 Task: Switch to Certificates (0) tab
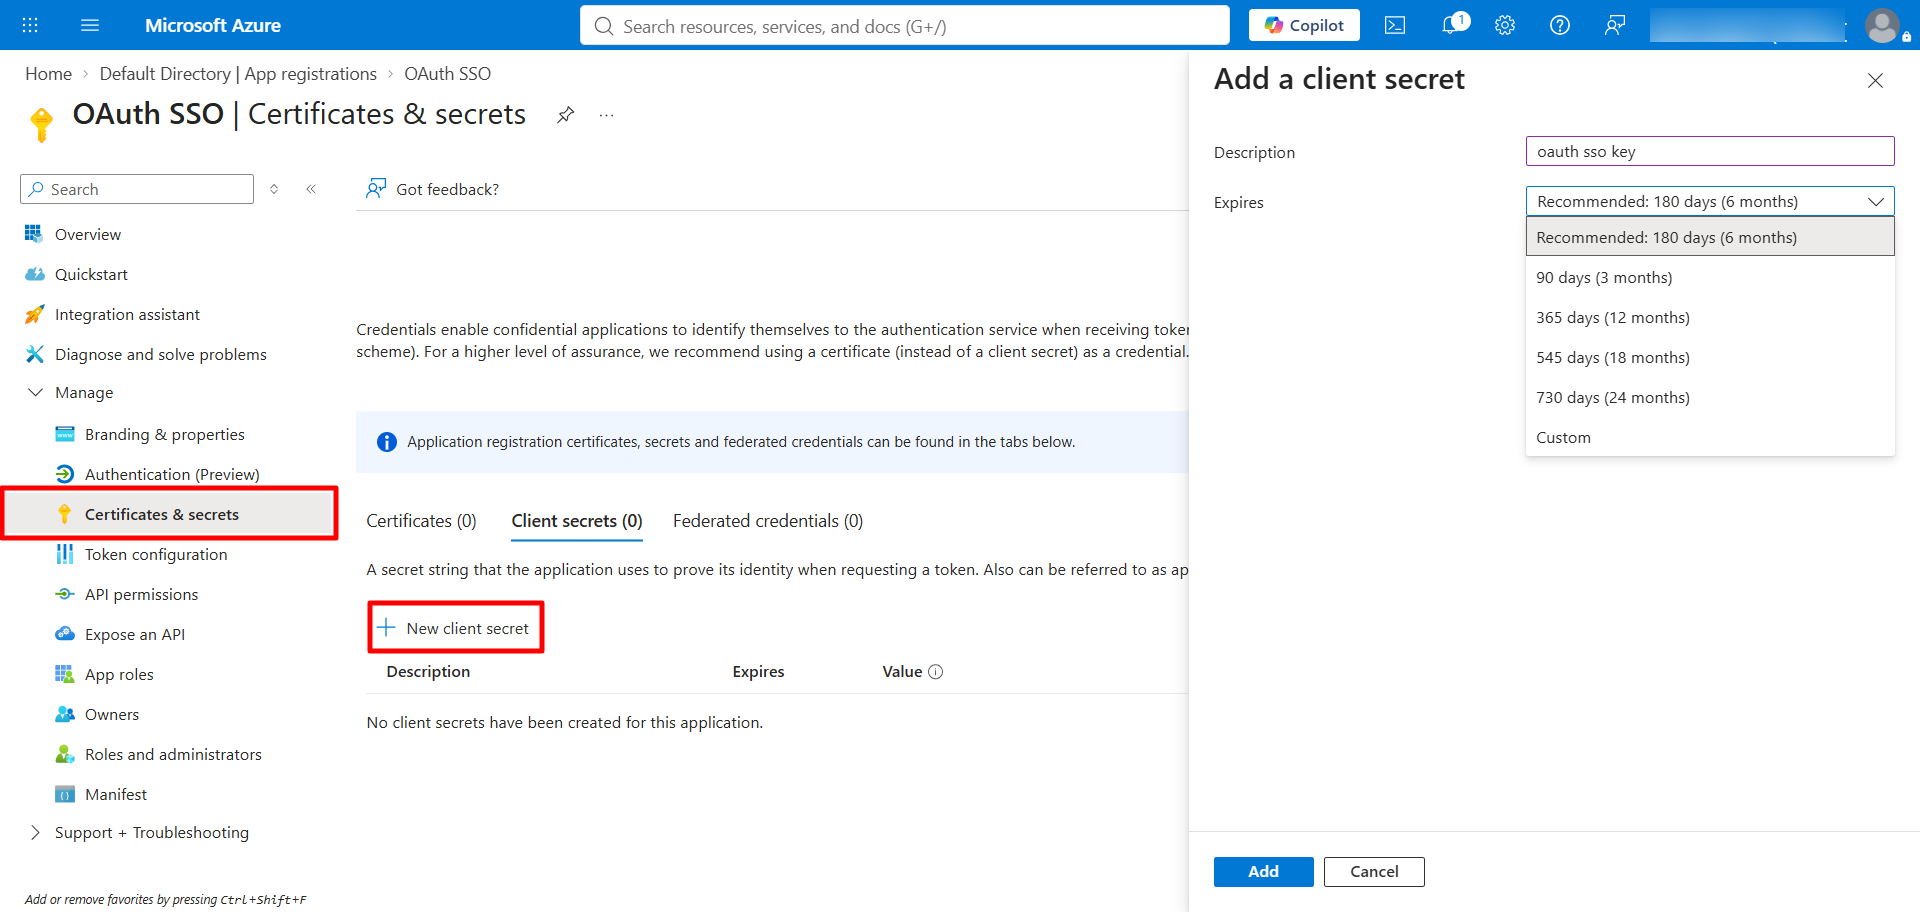coord(421,521)
